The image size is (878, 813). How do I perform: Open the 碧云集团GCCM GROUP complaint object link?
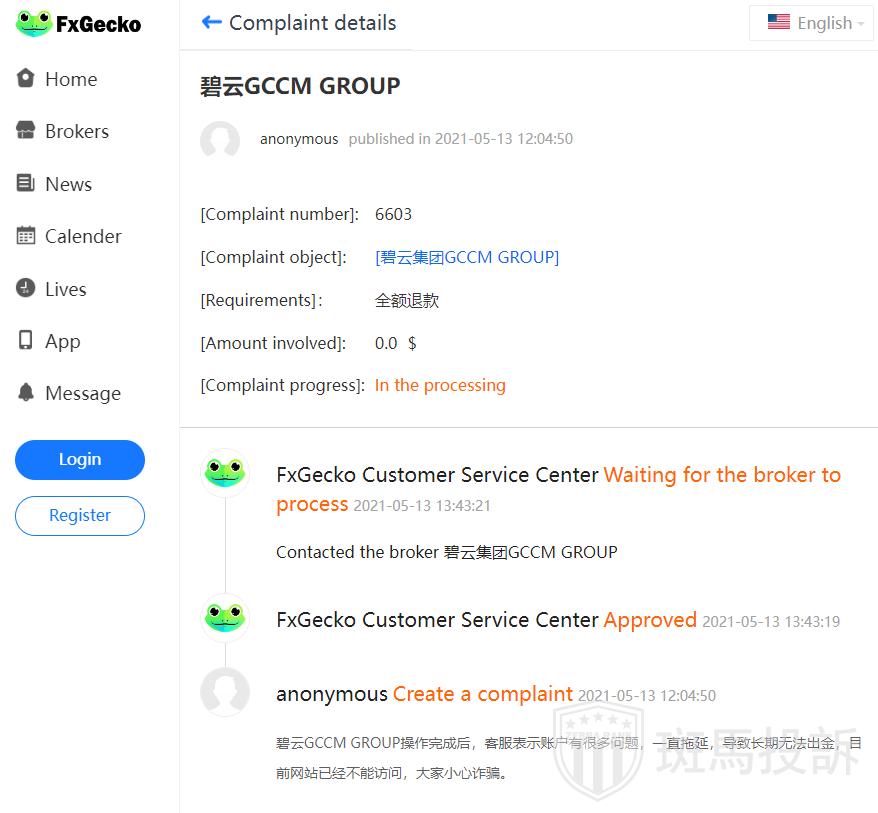467,257
